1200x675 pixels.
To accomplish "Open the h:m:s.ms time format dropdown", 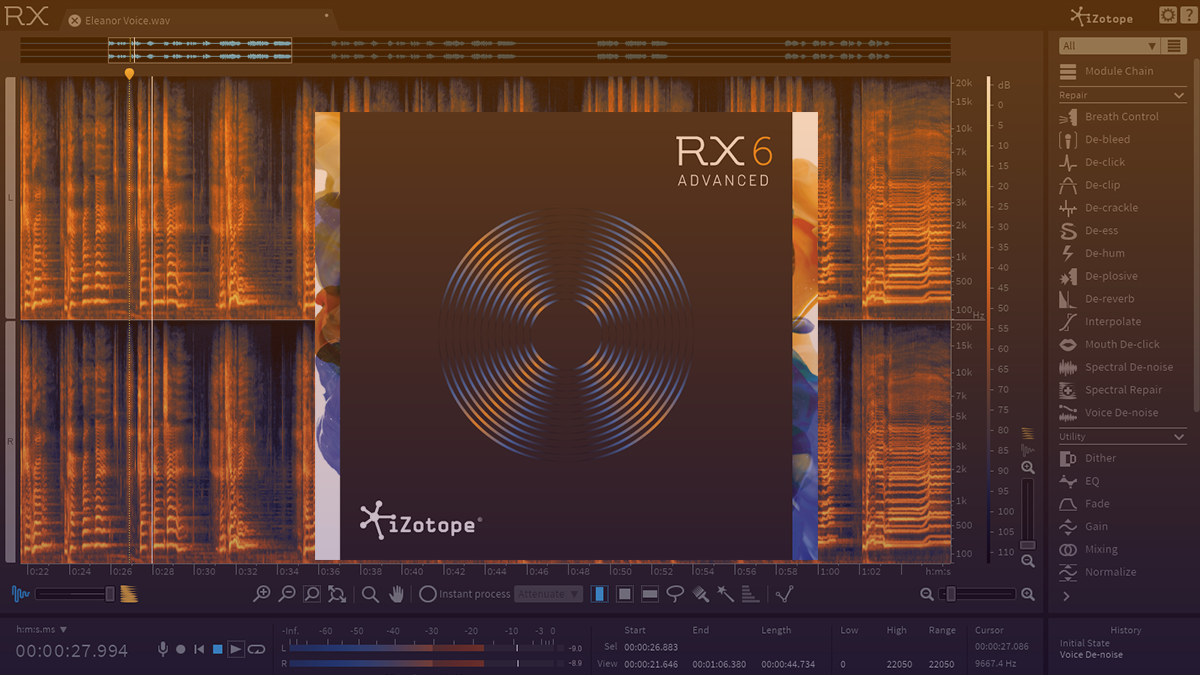I will (x=42, y=630).
